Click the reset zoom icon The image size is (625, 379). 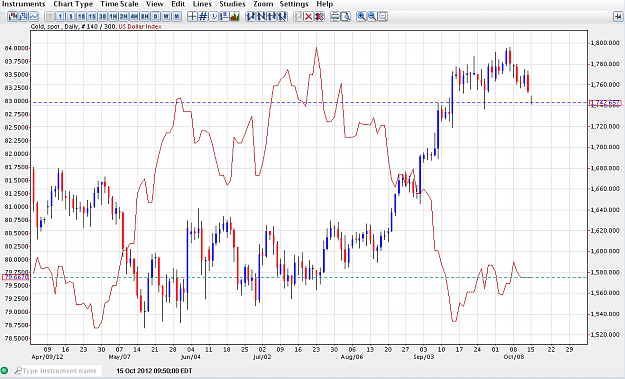point(383,16)
